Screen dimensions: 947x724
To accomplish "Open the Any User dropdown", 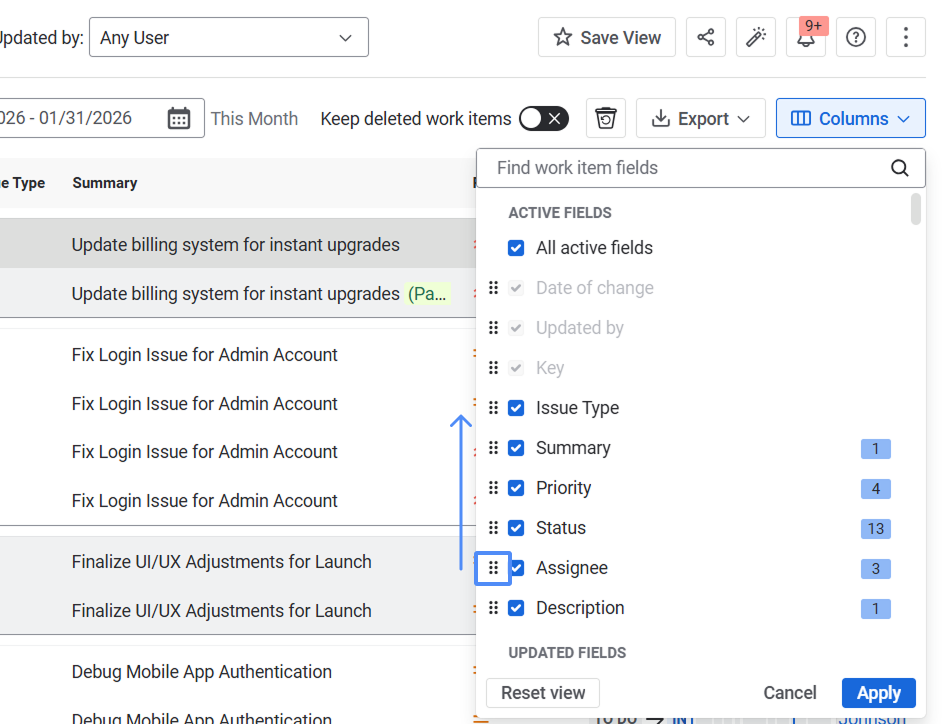I will pyautogui.click(x=228, y=38).
